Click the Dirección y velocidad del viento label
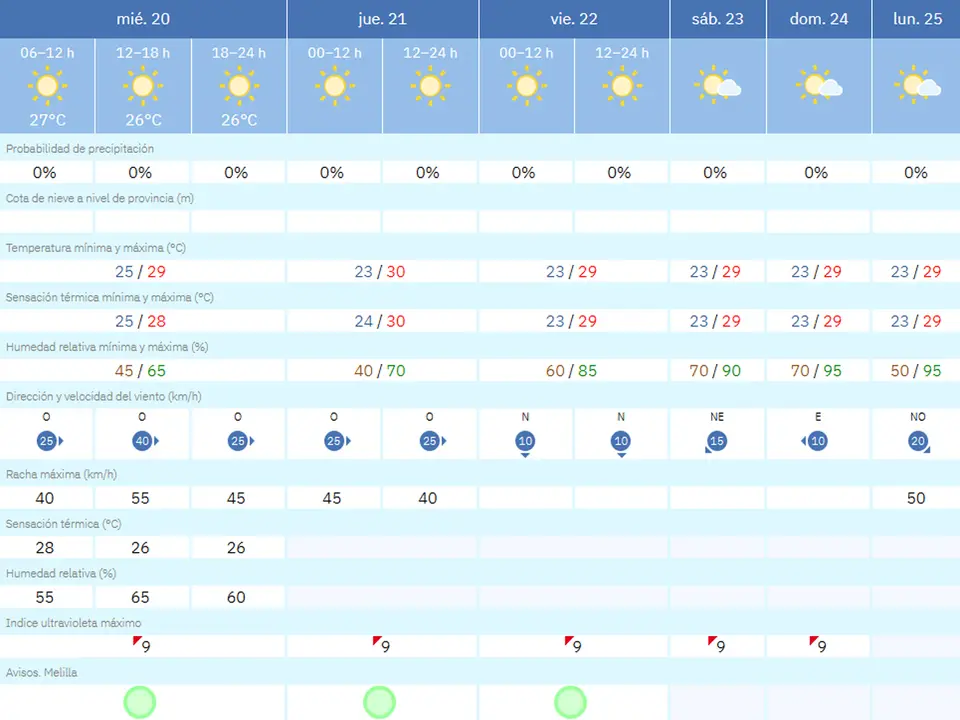Viewport: 960px width, 720px height. [x=103, y=397]
